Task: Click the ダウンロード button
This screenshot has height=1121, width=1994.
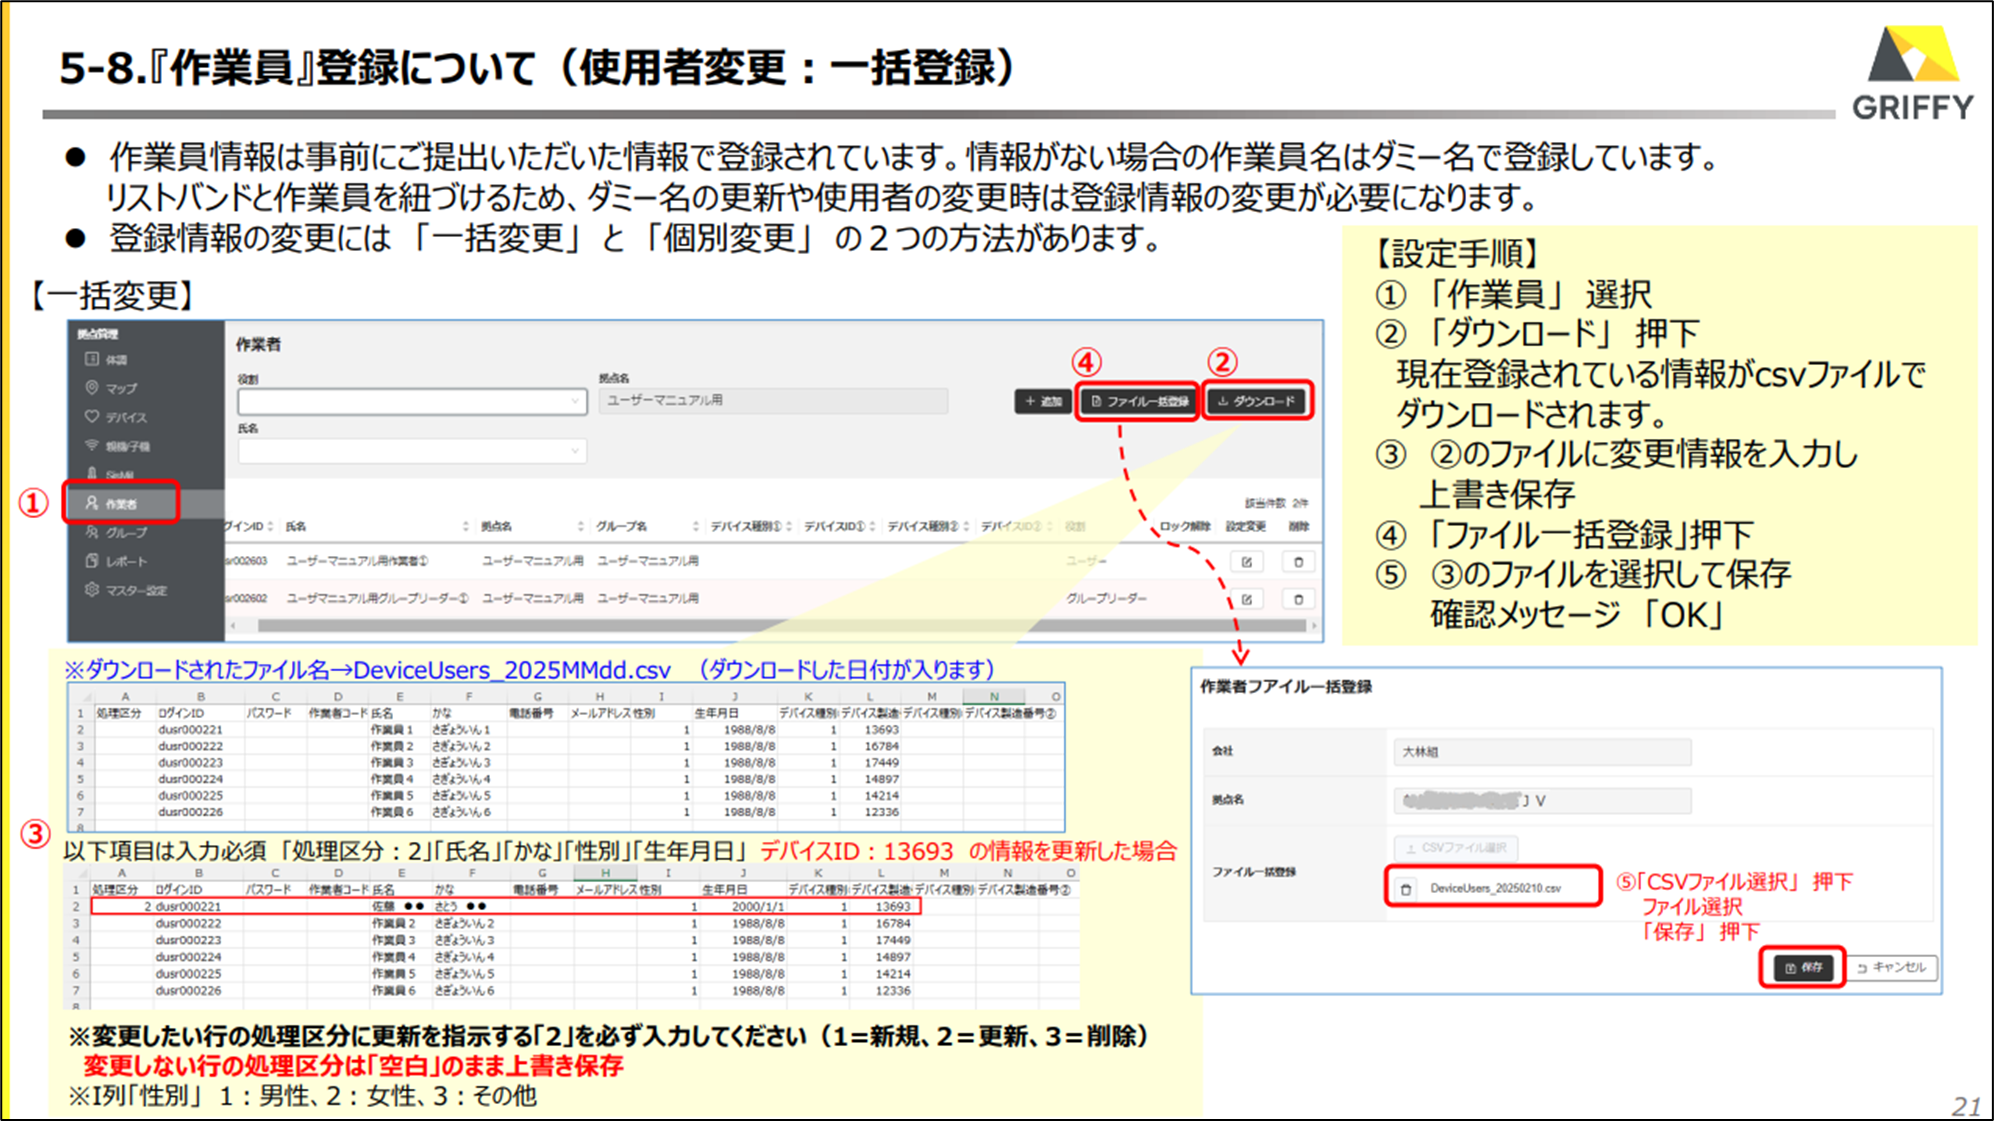Action: 1257,401
